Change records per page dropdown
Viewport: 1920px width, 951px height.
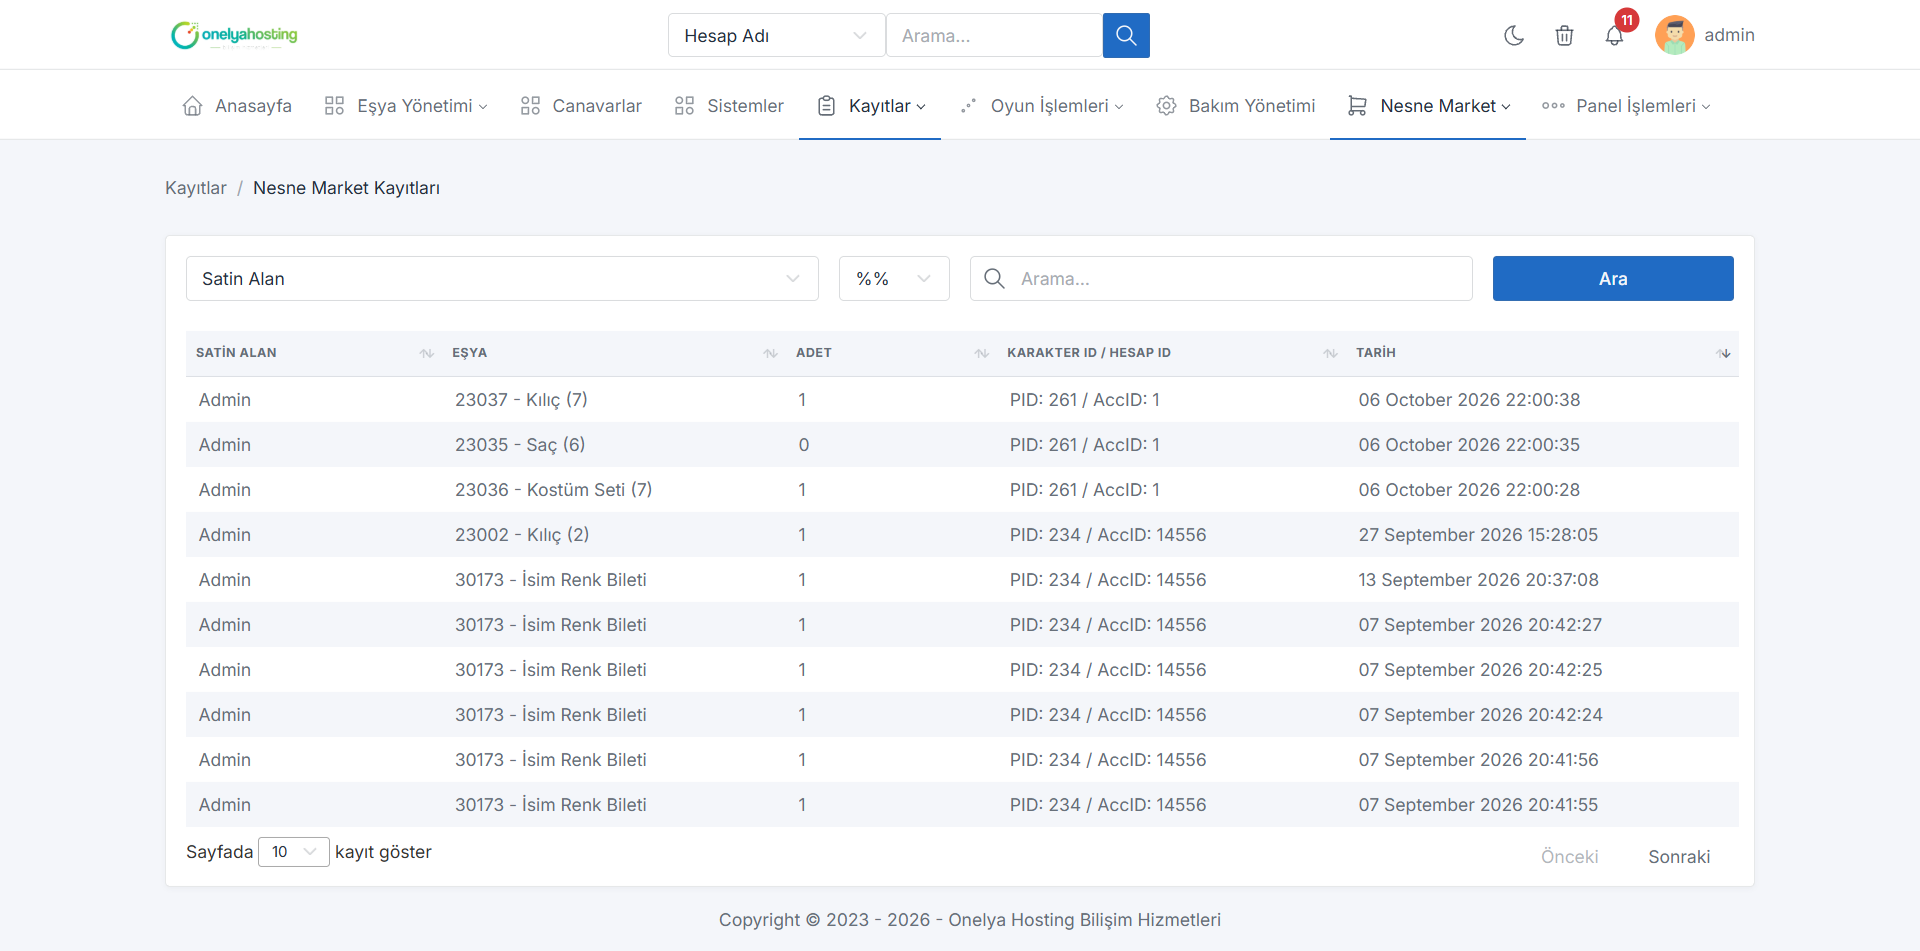point(293,852)
